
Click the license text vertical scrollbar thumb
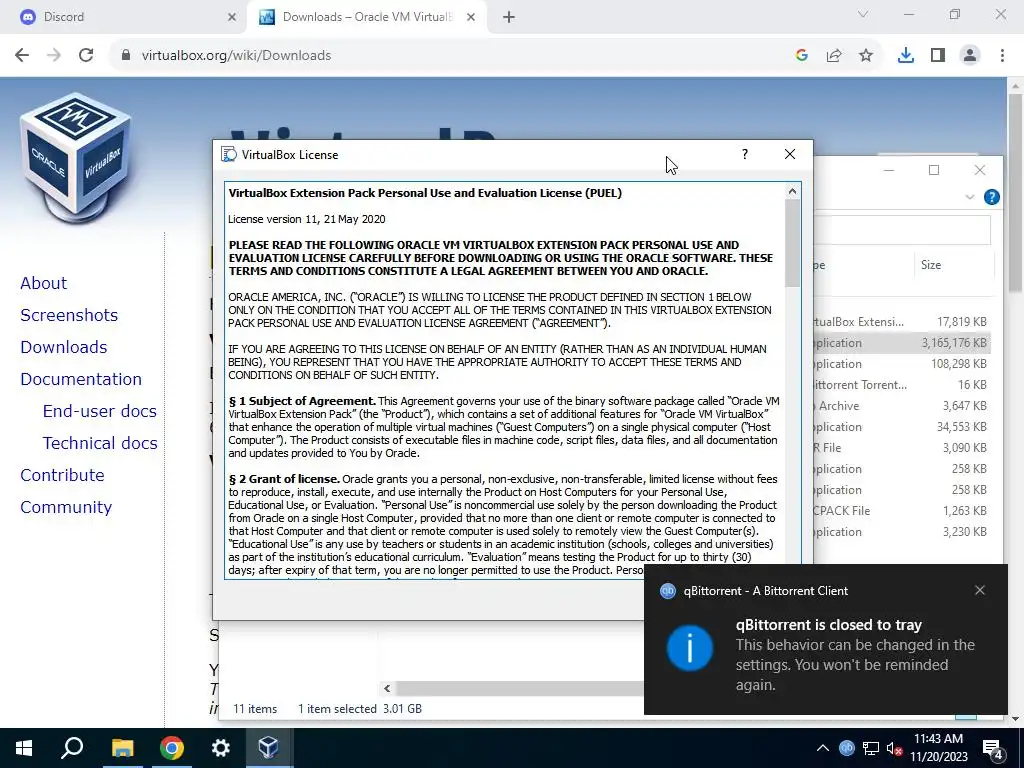click(x=792, y=243)
